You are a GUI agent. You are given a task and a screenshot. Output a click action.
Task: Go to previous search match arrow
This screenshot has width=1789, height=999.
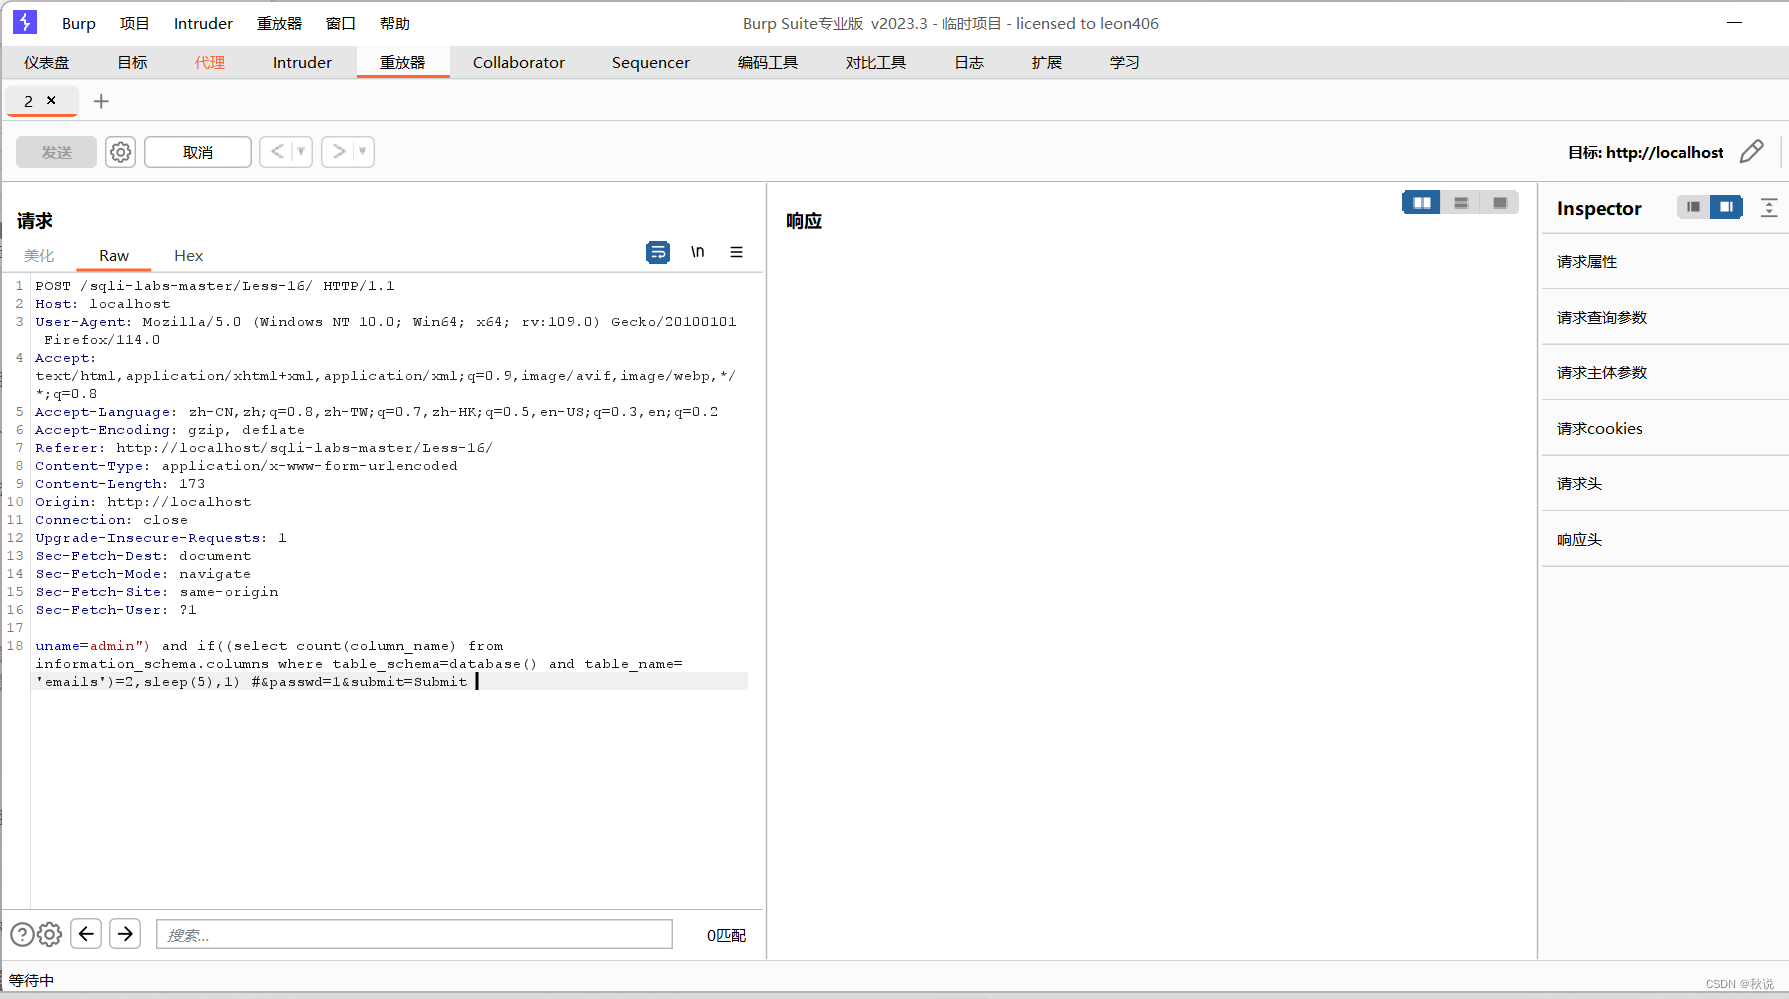[86, 934]
